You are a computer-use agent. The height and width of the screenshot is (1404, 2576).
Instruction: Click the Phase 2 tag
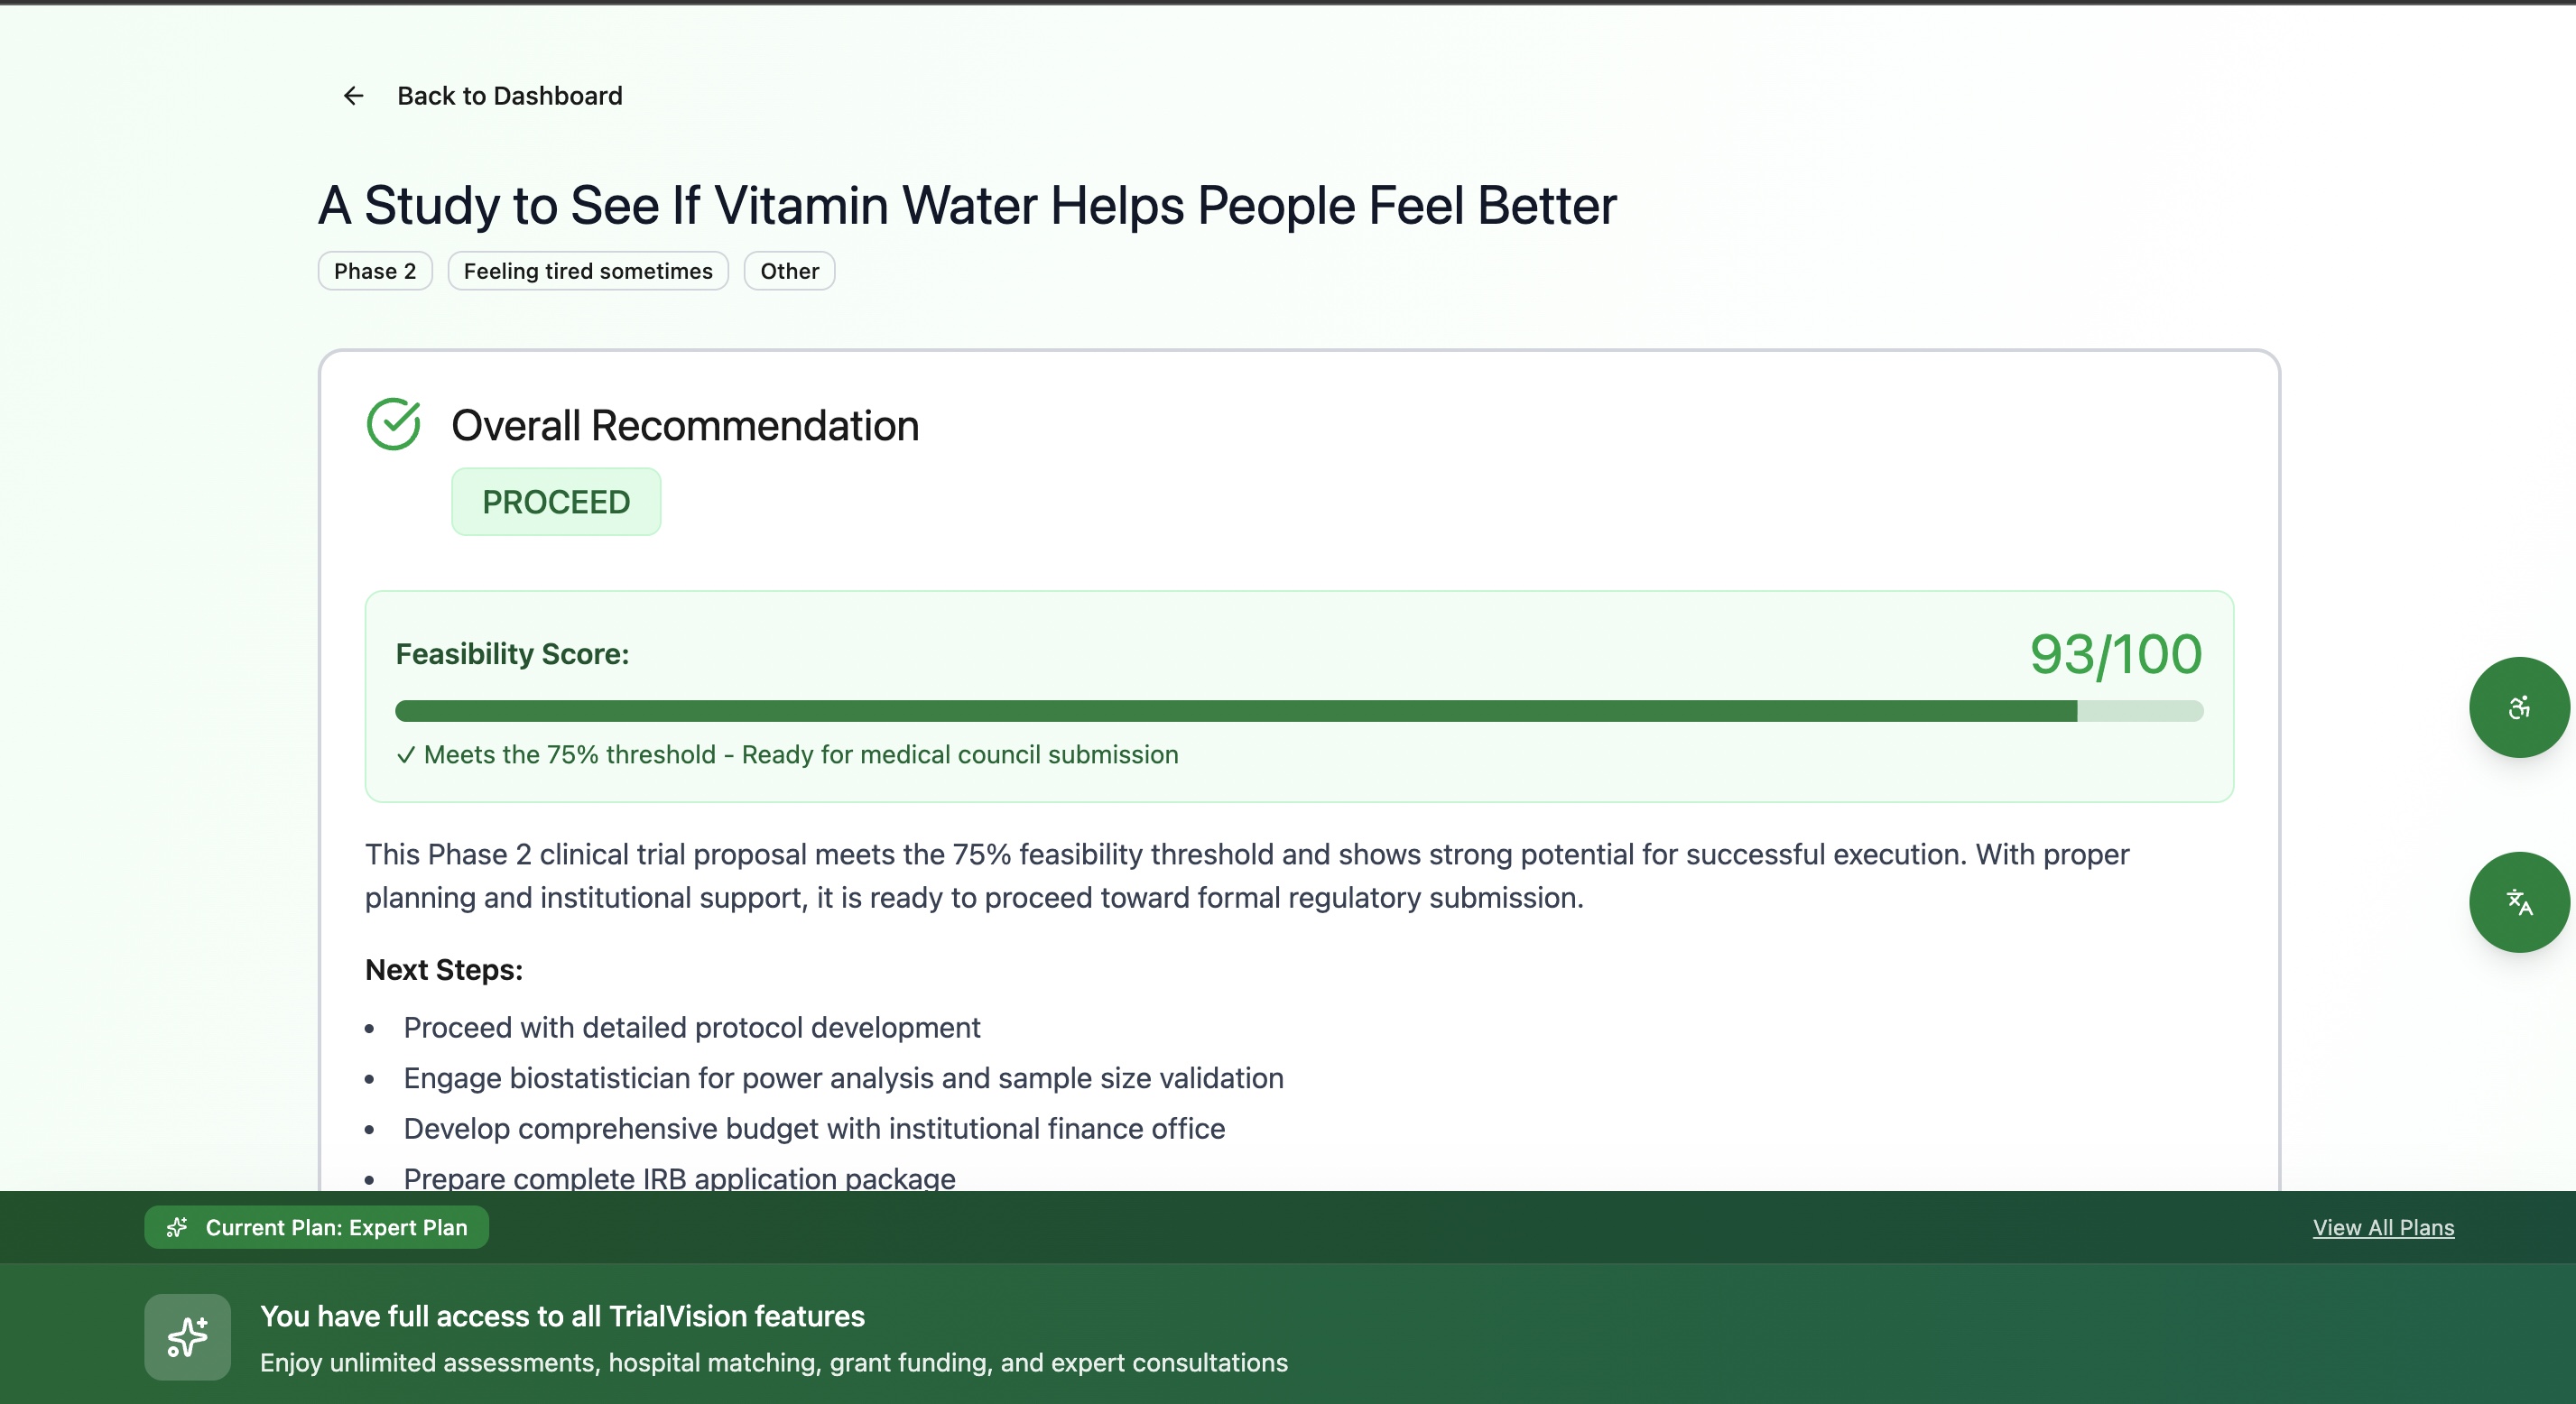tap(375, 271)
